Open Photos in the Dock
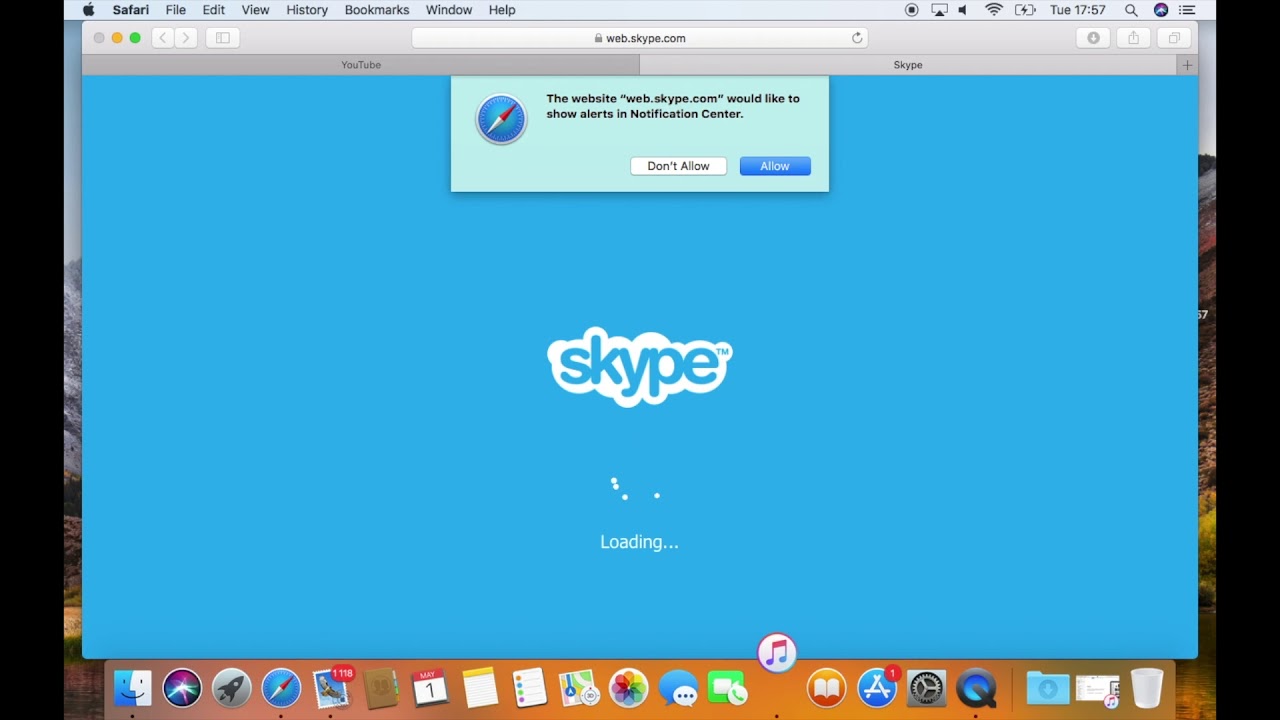1280x720 pixels. tap(629, 689)
